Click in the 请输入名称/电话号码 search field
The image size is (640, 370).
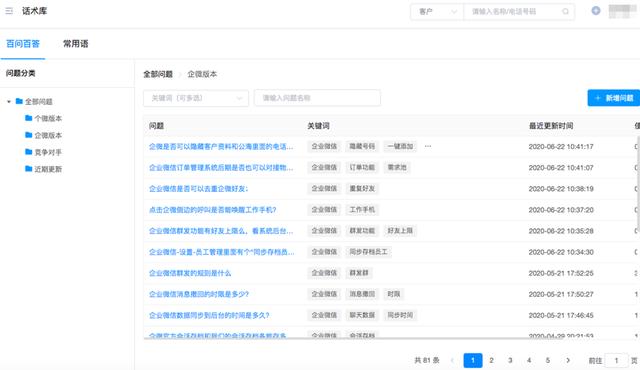(x=519, y=11)
